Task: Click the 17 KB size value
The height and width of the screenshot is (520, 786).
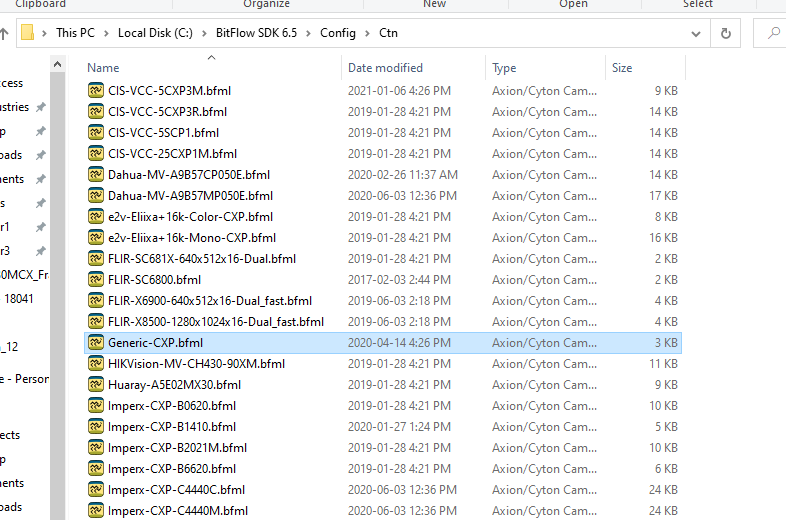Action: tap(664, 196)
